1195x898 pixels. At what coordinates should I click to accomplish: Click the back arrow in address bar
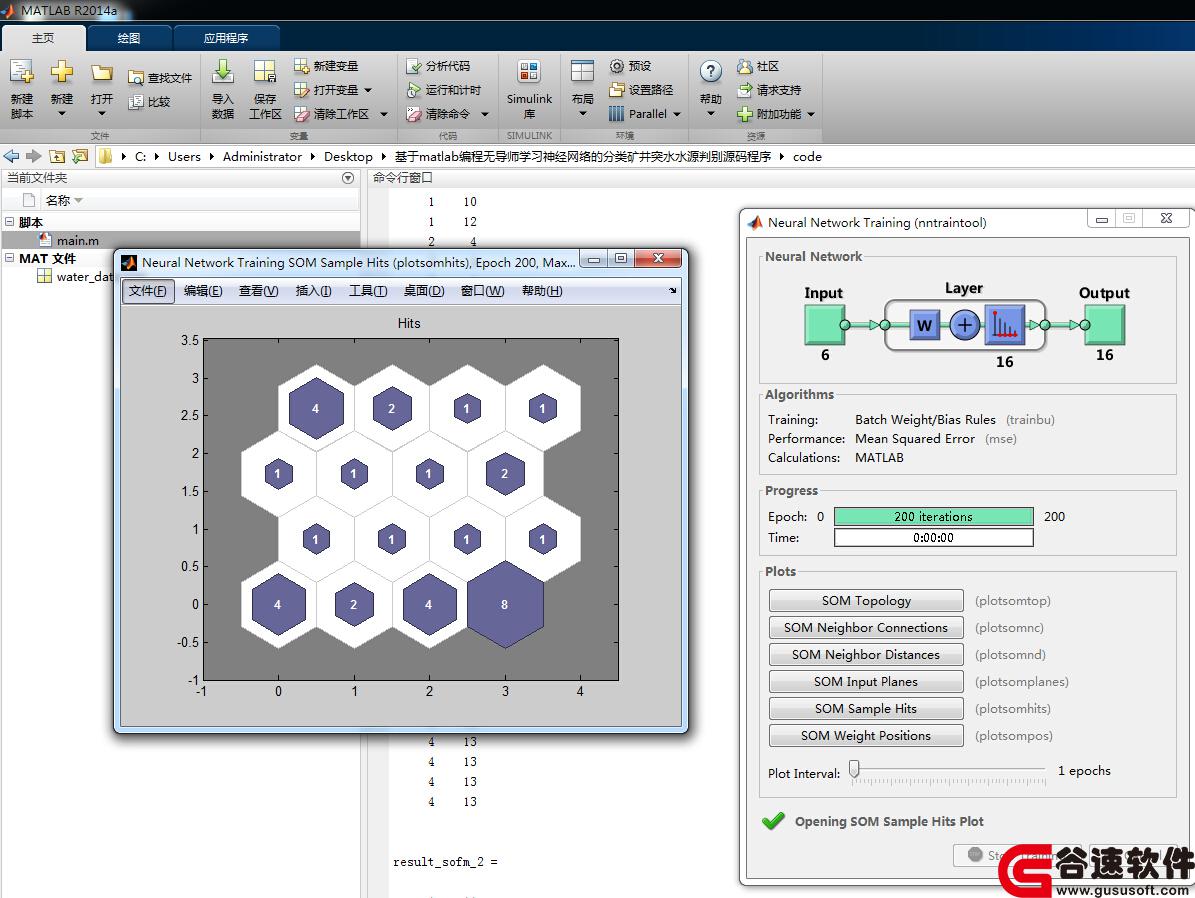[11, 156]
